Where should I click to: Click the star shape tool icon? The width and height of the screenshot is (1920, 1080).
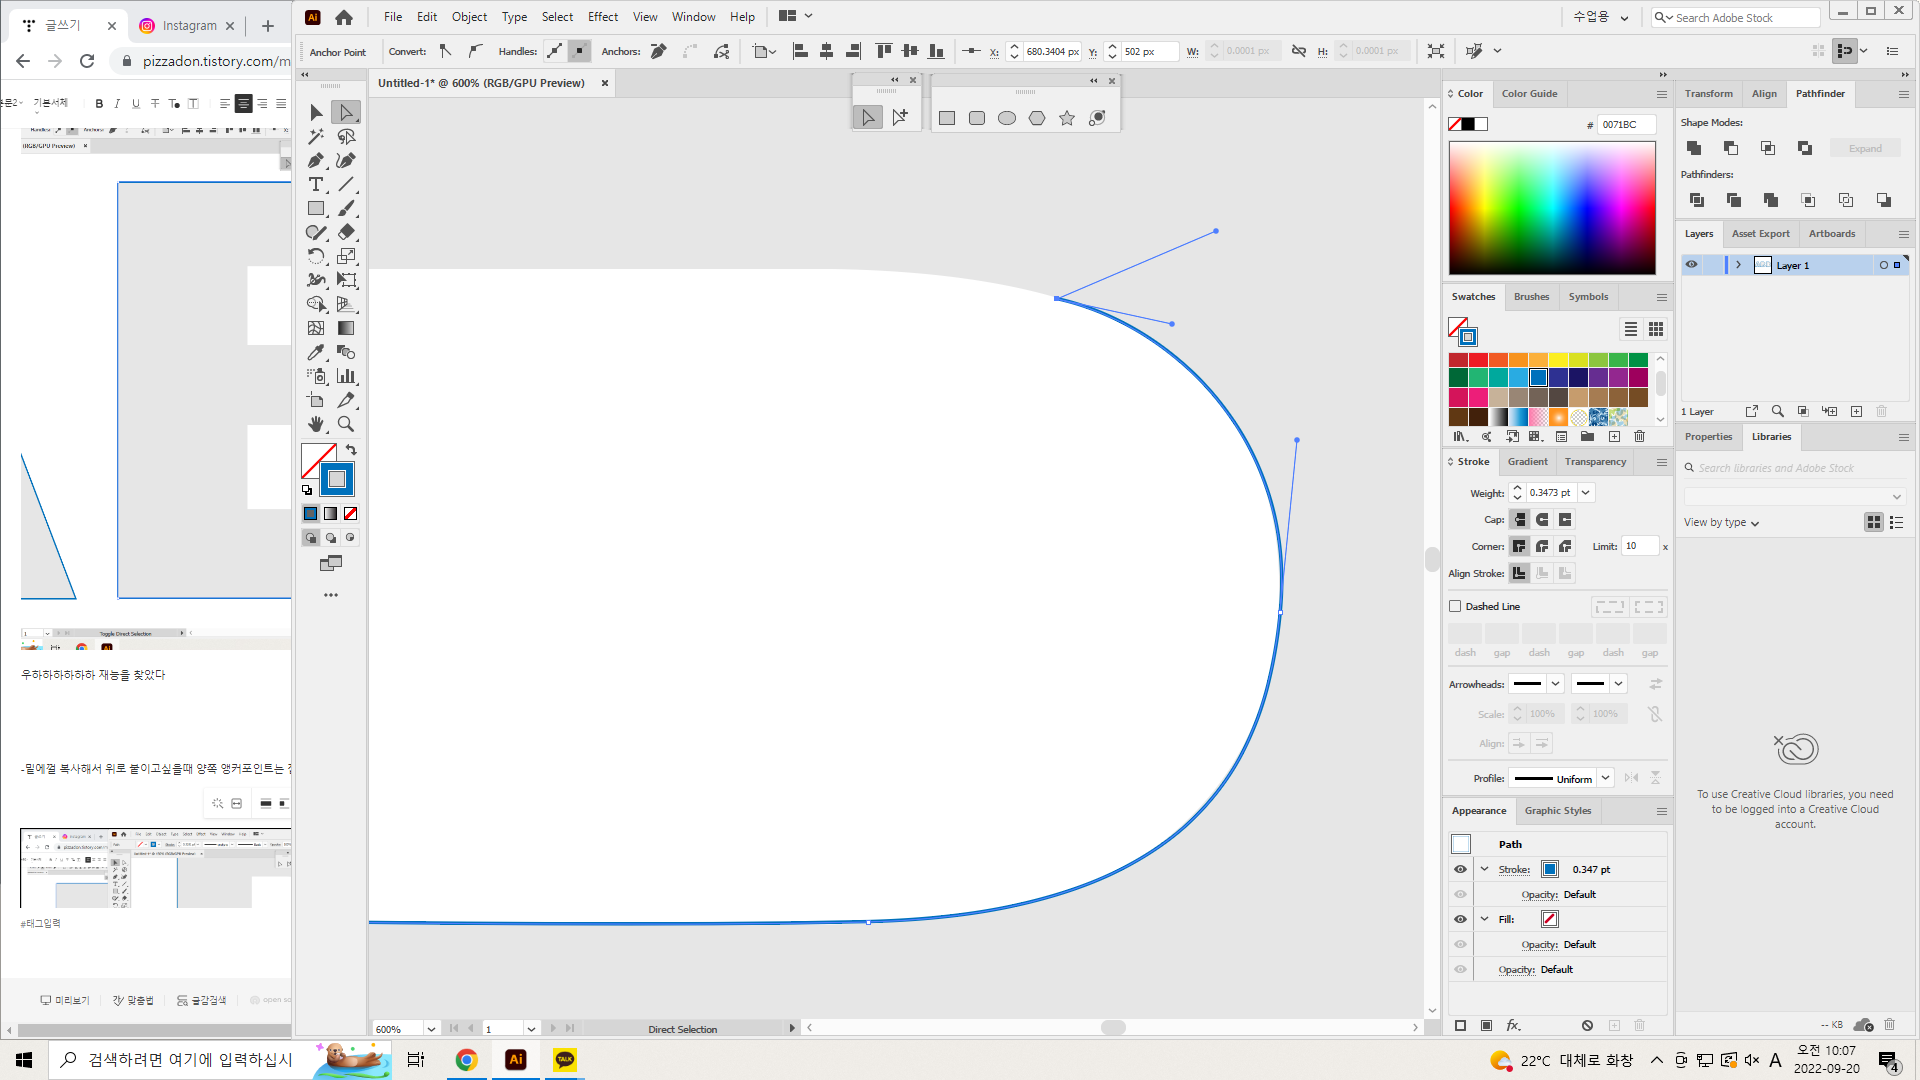click(1067, 118)
